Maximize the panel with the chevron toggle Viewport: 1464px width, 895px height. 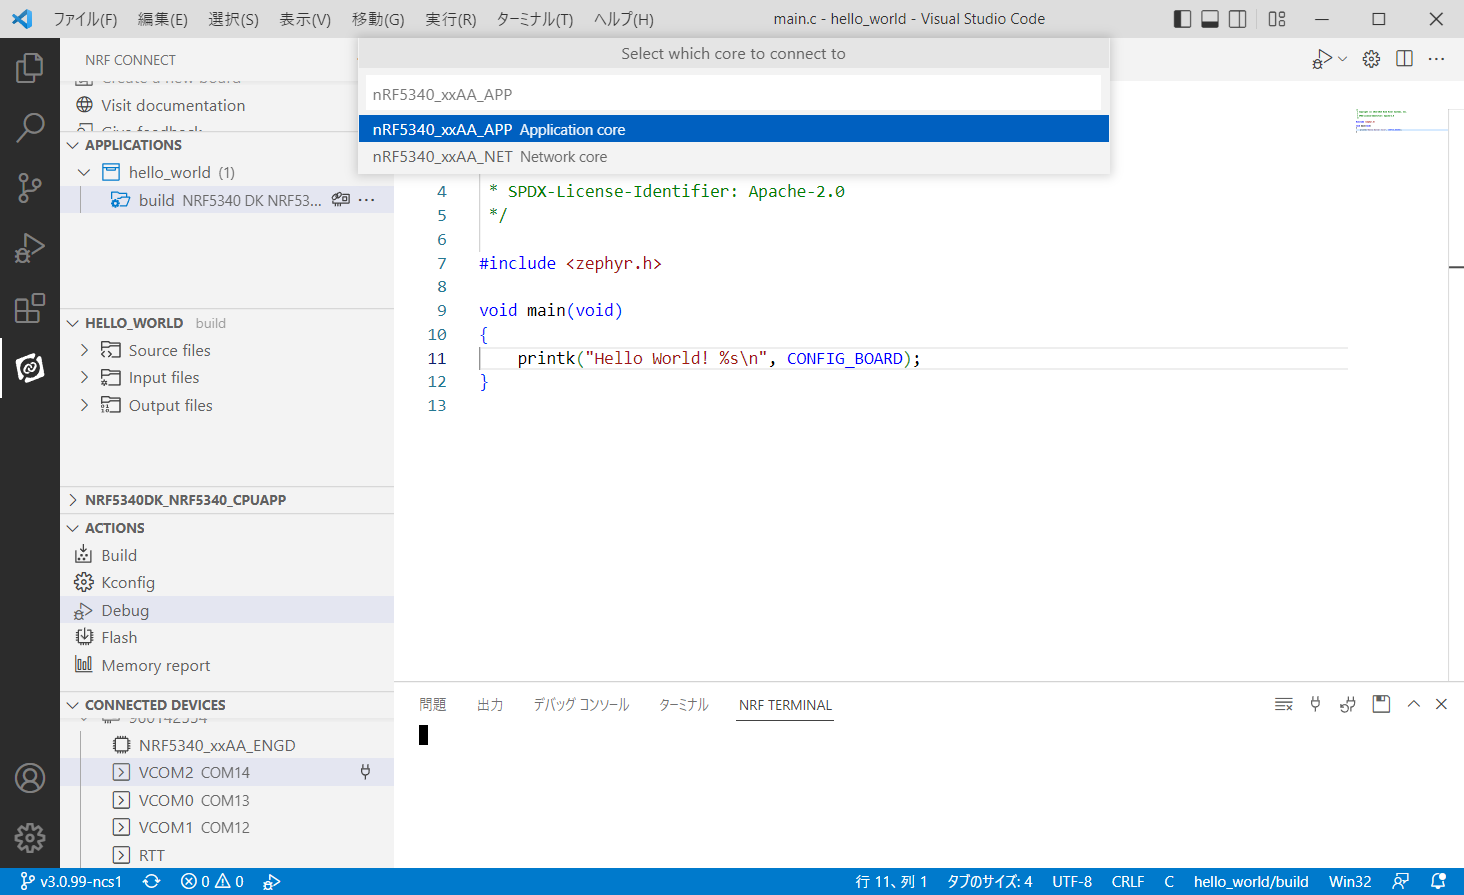[x=1413, y=704]
